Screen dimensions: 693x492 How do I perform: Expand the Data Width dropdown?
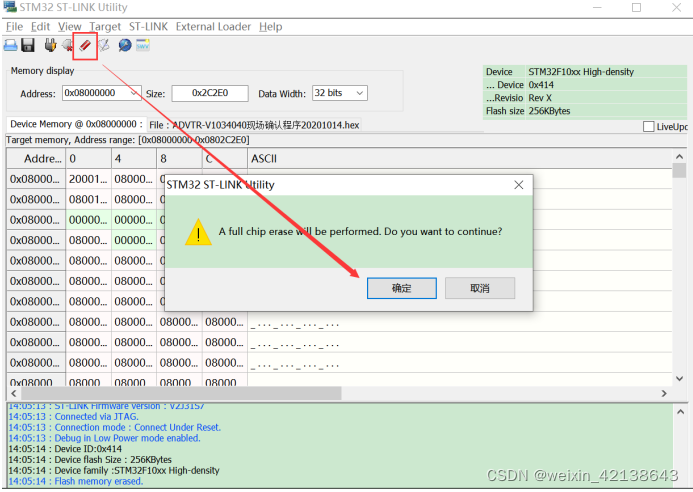coord(360,93)
